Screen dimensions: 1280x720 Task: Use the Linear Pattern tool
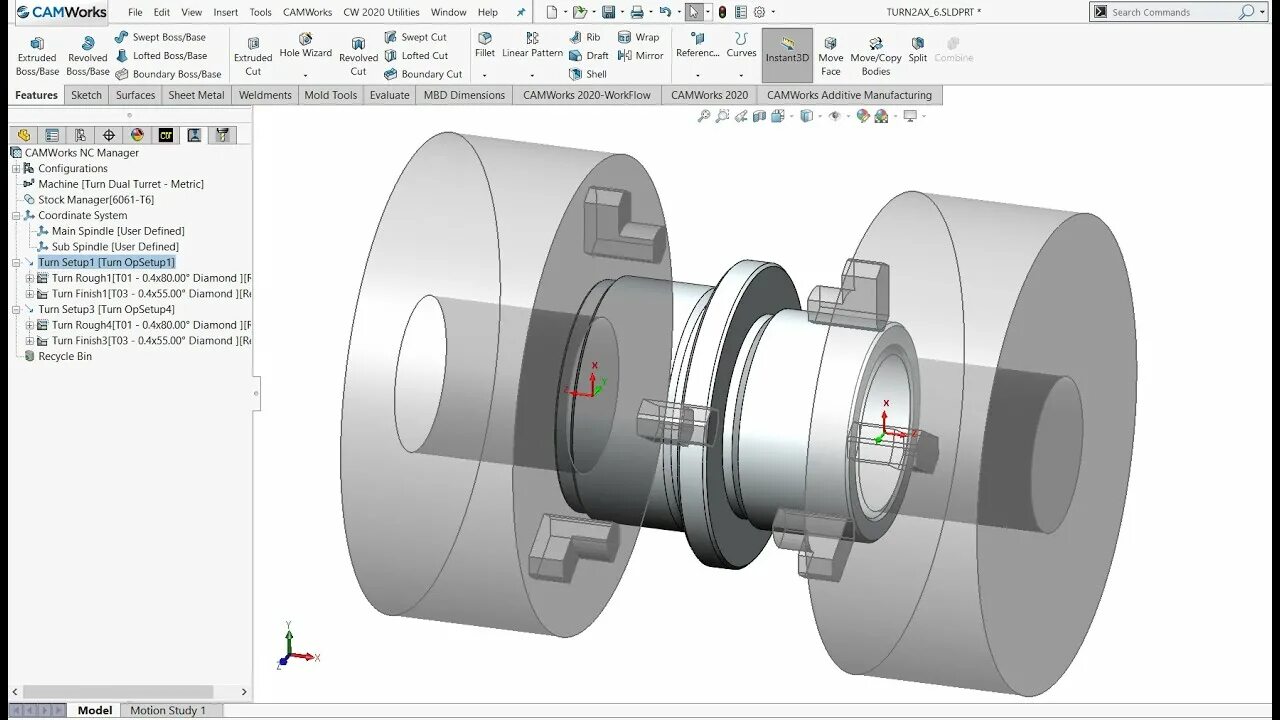coord(532,46)
